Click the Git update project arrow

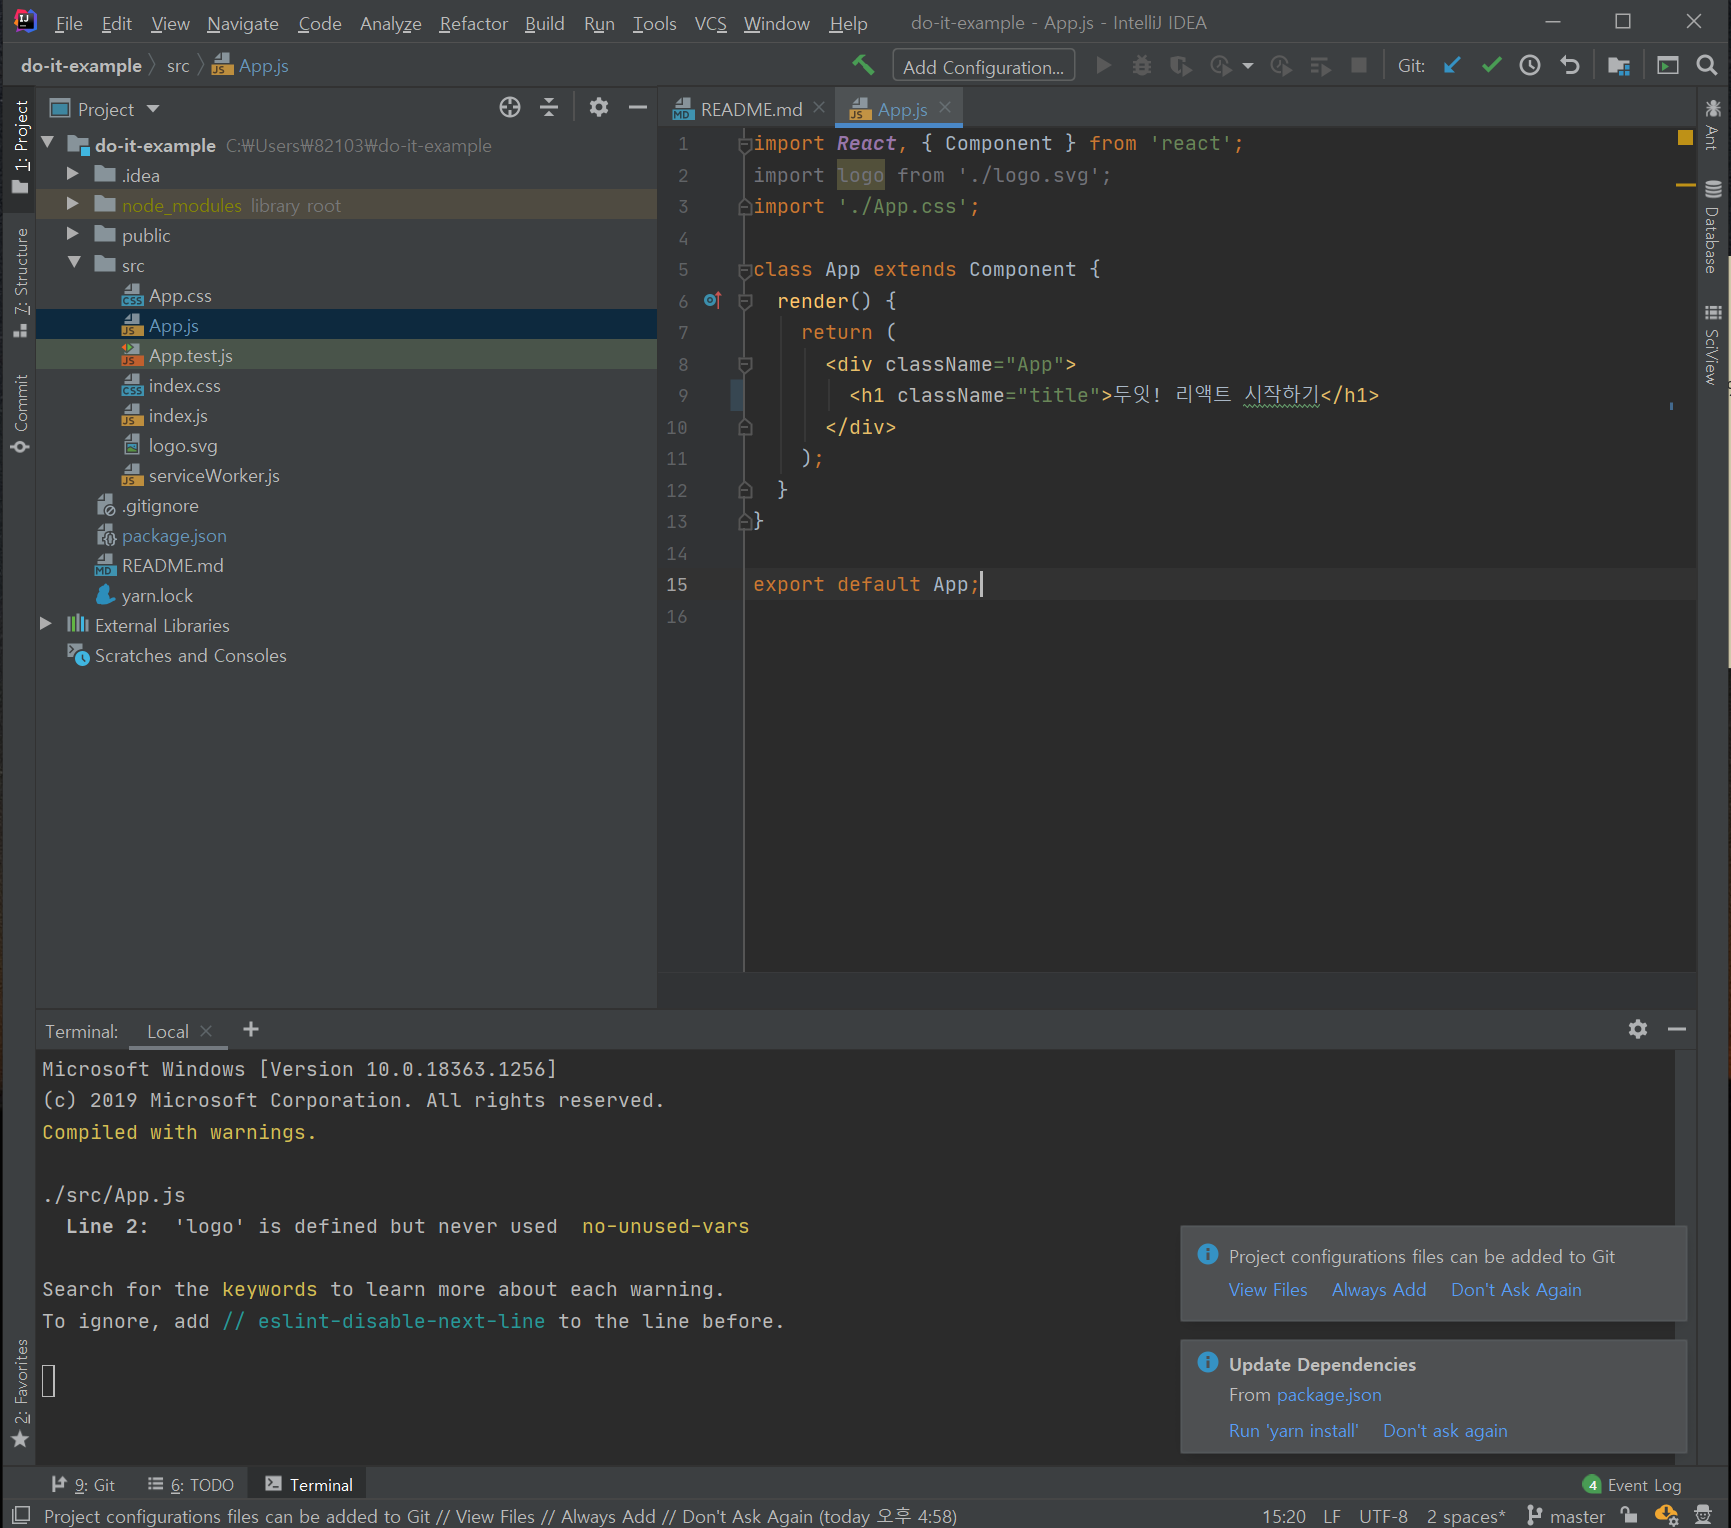[x=1452, y=66]
